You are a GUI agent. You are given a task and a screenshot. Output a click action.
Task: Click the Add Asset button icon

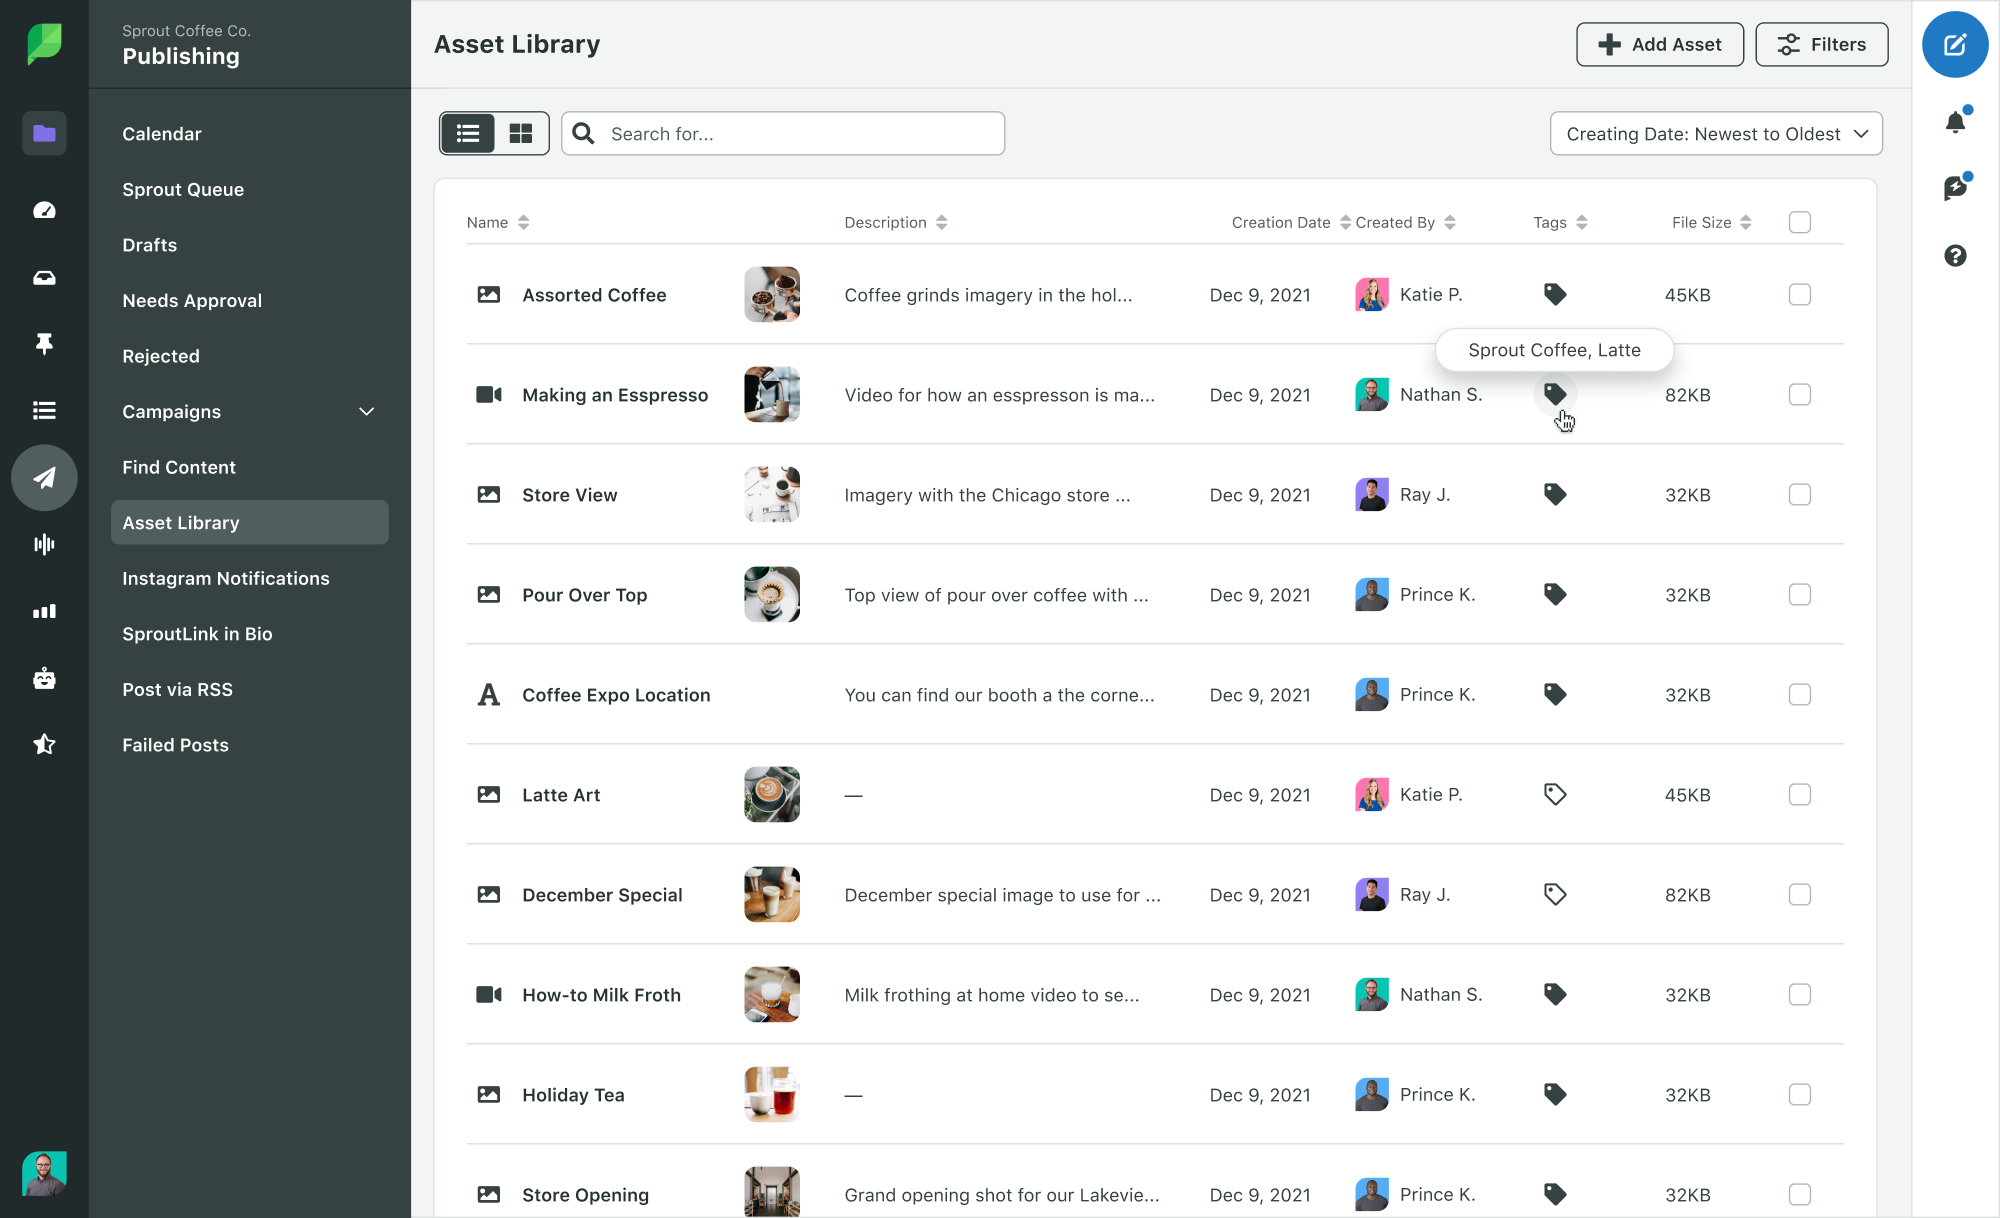1609,44
